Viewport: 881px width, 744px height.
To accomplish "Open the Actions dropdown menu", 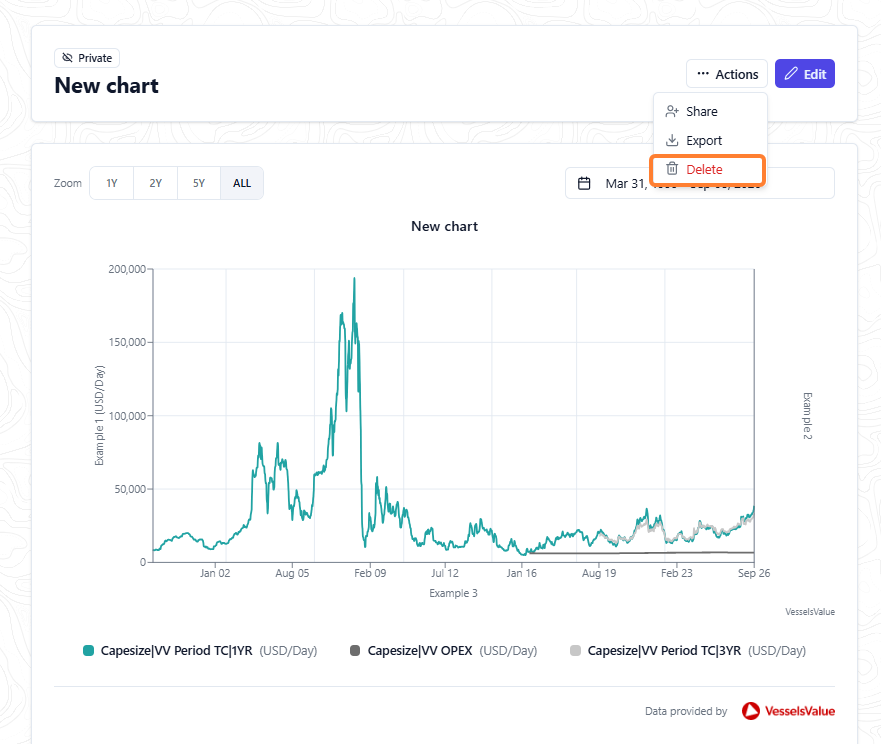I will coord(726,74).
